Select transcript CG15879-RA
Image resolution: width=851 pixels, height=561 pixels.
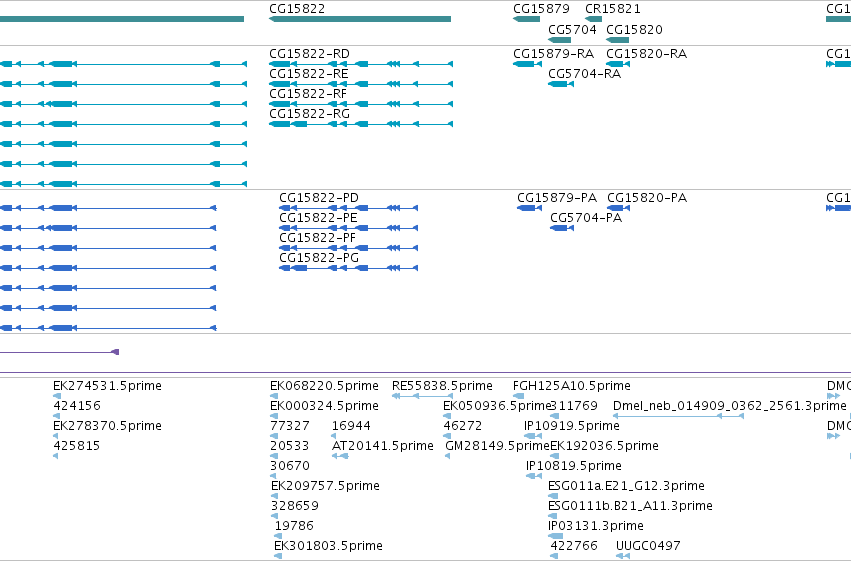click(527, 64)
